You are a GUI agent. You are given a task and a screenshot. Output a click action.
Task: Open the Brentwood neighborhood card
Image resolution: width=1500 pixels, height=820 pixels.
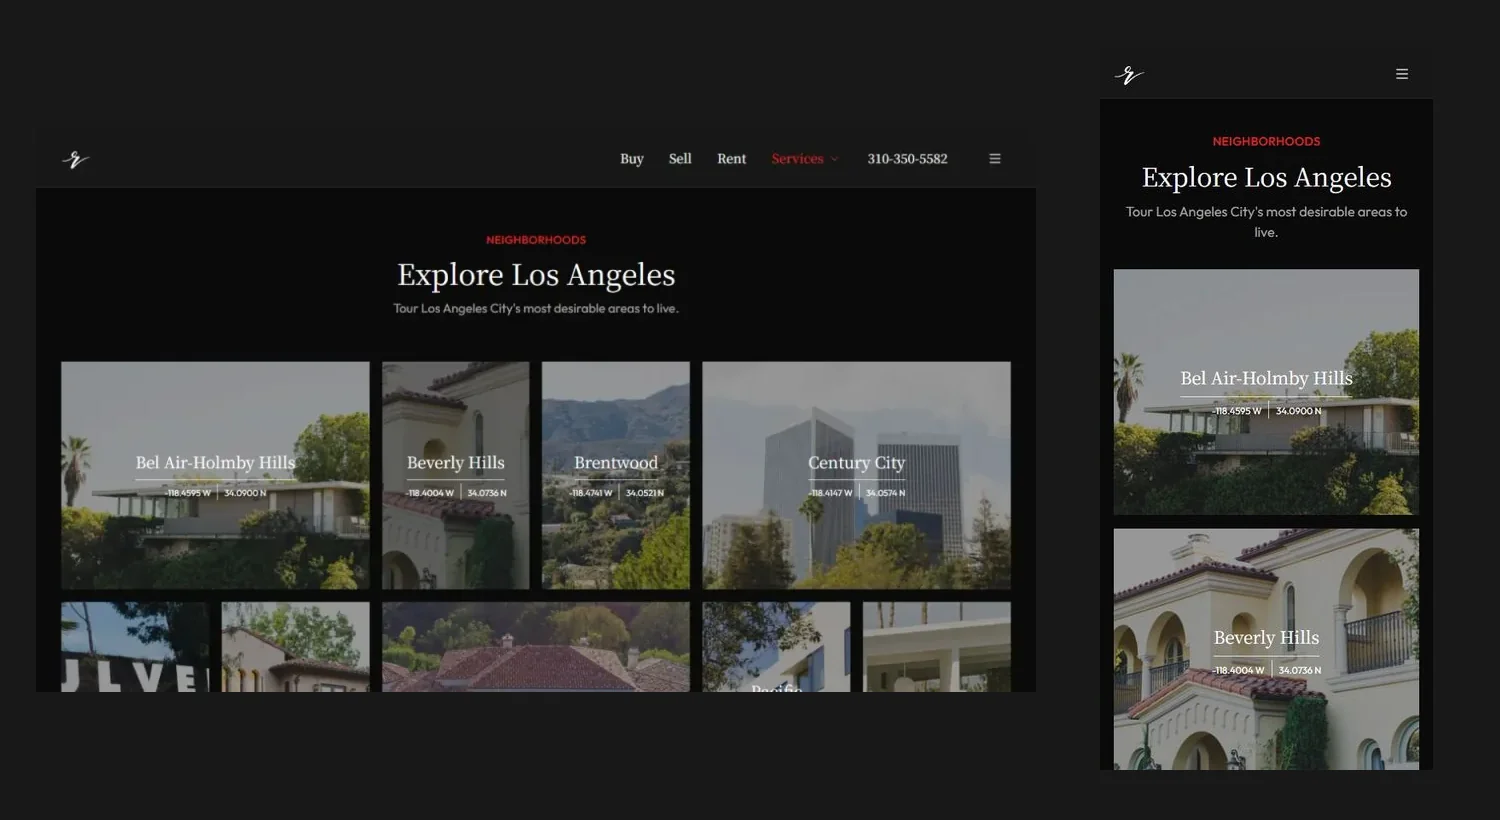616,475
